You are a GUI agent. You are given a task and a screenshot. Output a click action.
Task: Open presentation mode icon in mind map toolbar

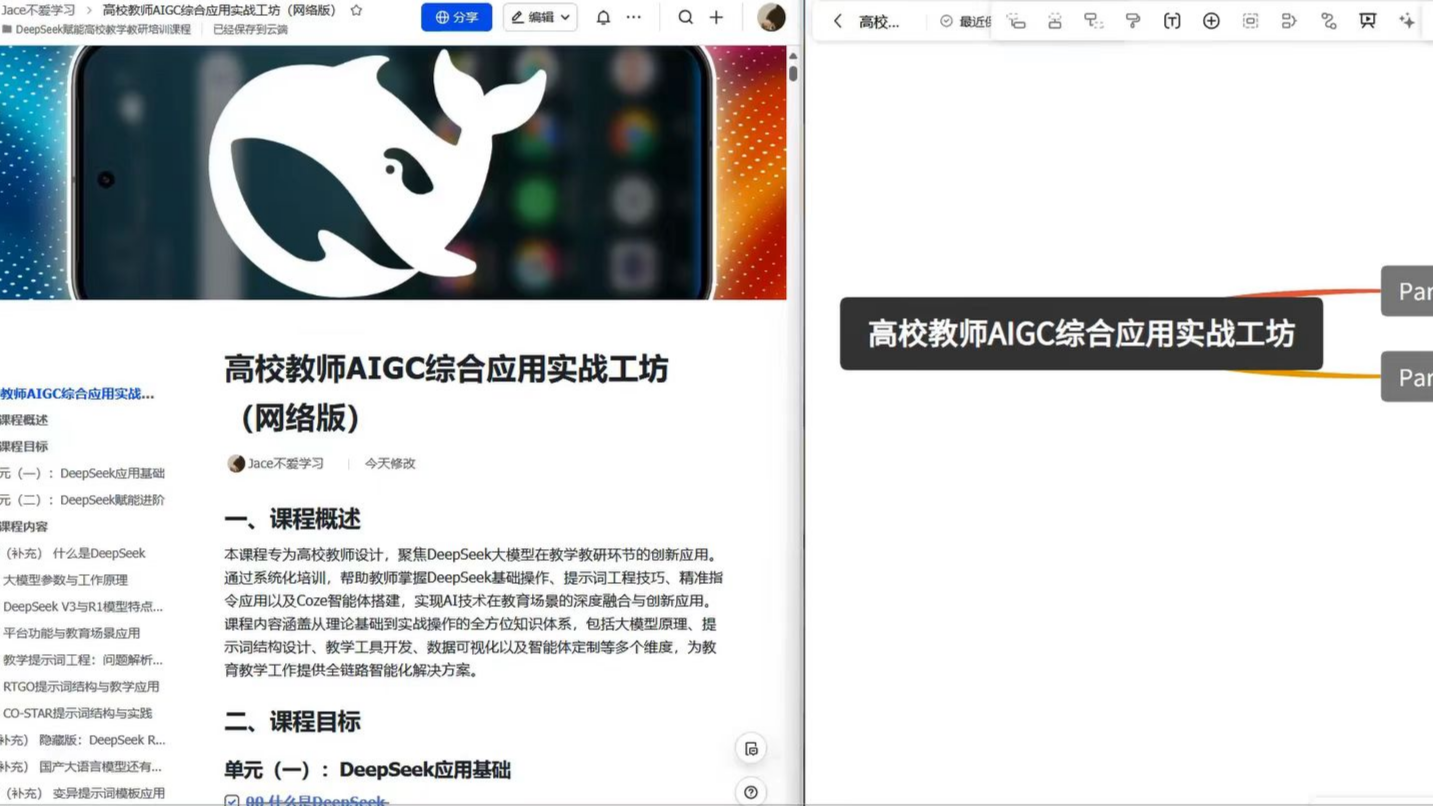(1367, 21)
